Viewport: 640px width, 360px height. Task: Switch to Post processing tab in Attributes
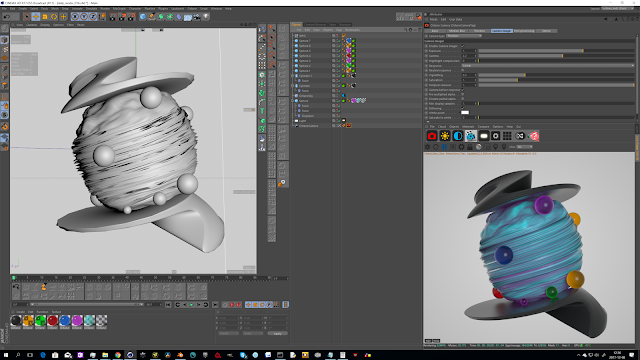[524, 31]
